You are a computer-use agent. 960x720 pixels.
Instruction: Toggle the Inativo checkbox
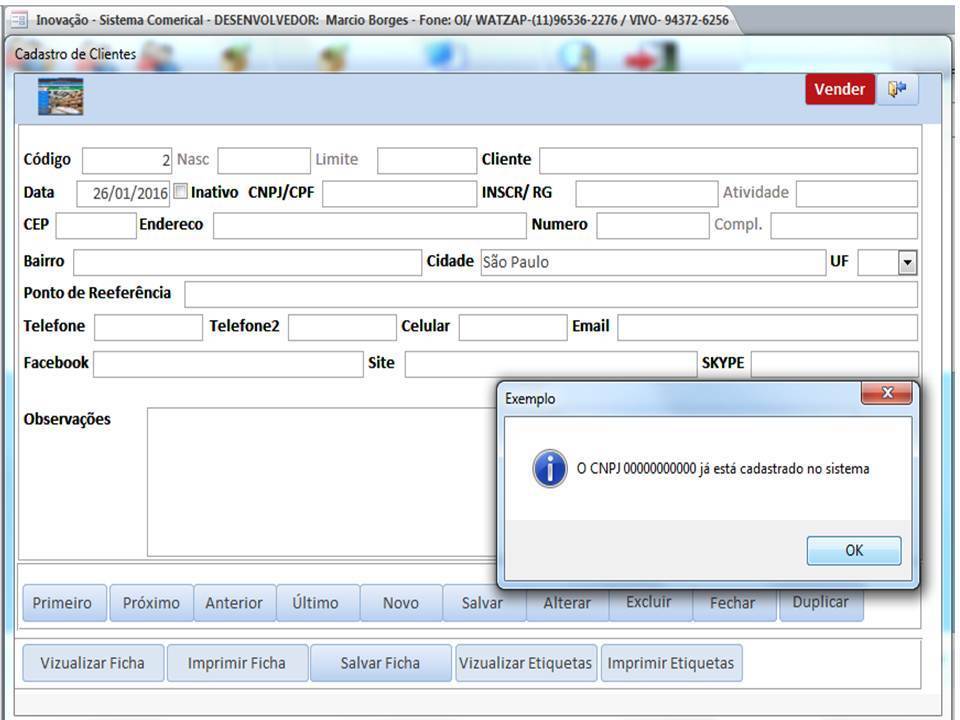coord(181,192)
